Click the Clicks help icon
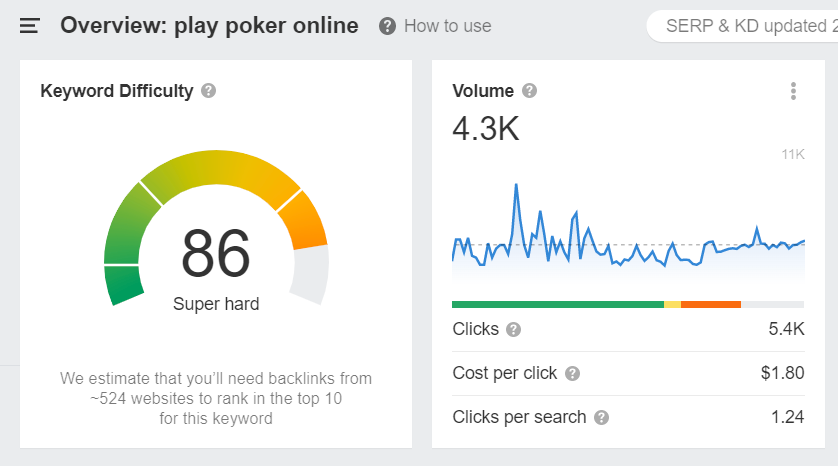This screenshot has width=838, height=466. 514,330
